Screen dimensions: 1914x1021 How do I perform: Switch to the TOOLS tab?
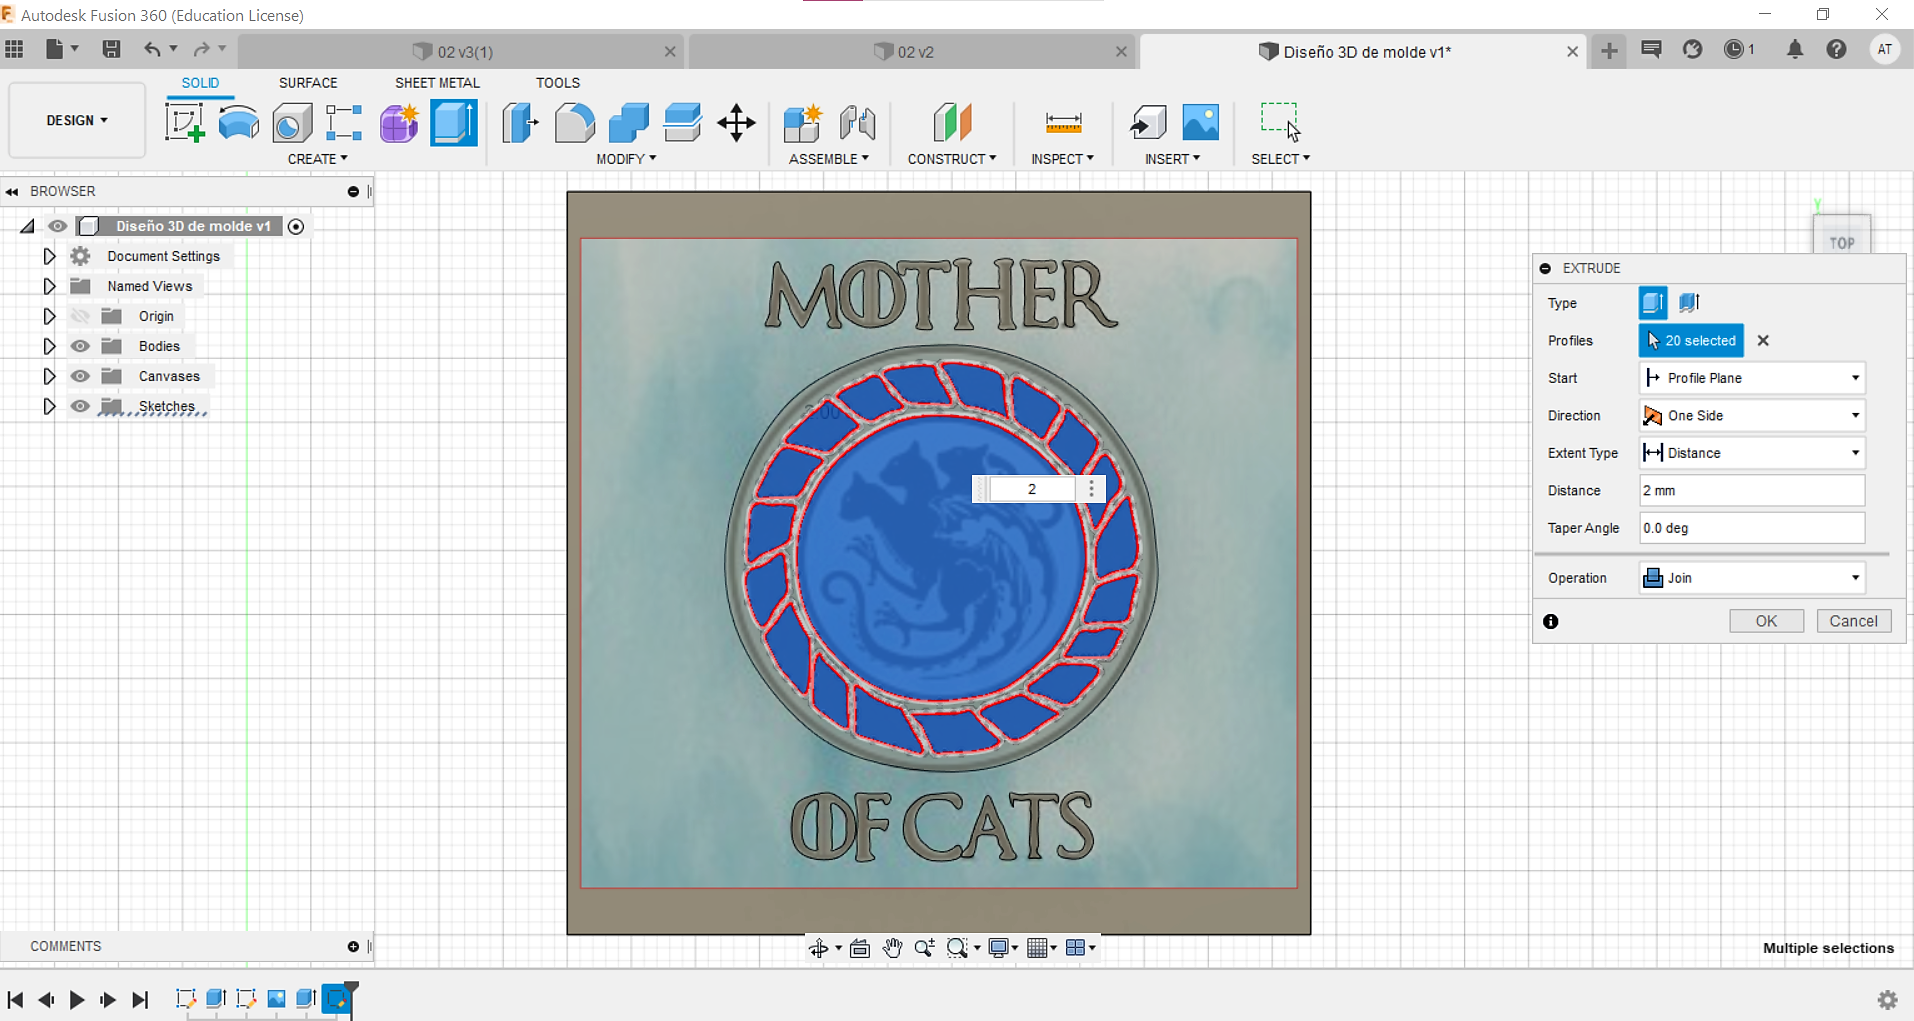[x=558, y=83]
